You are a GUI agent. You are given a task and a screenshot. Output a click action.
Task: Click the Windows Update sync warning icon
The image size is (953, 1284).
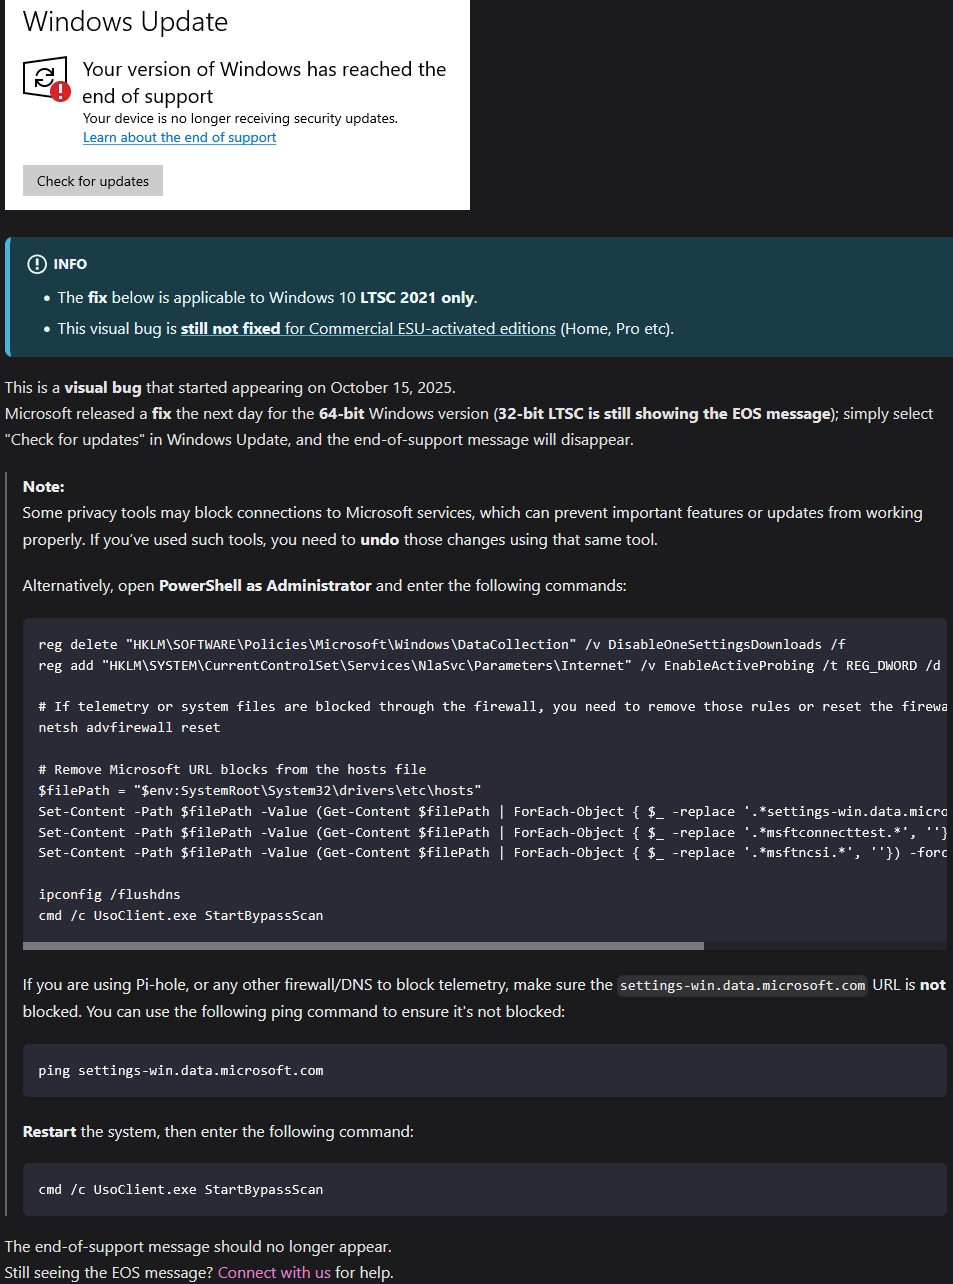[x=47, y=80]
